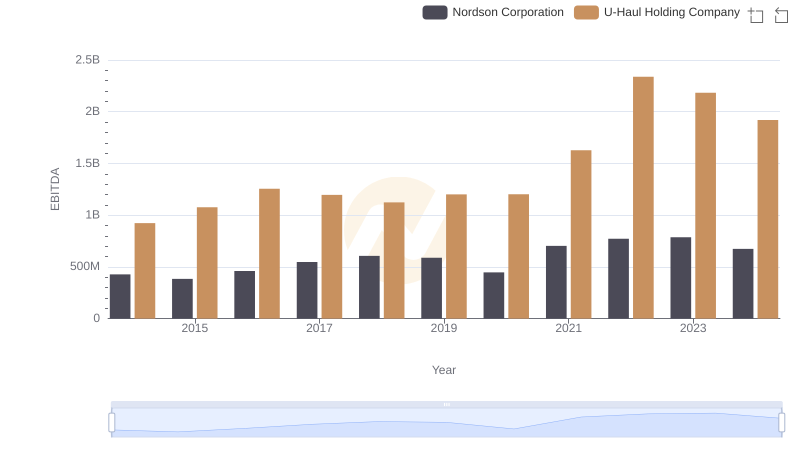Viewport: 800px width, 461px height.
Task: Click the Nordson bar for 2019
Action: coord(432,288)
